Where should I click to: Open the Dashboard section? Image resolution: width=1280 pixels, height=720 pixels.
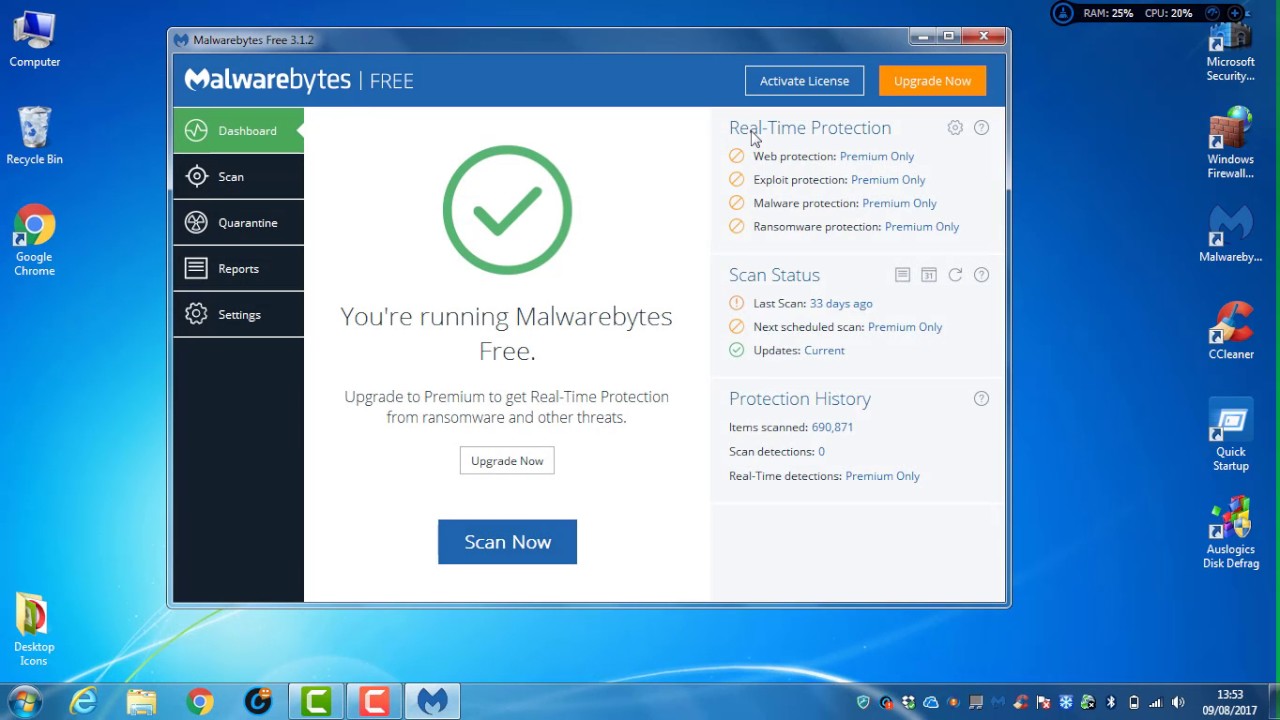tap(238, 131)
